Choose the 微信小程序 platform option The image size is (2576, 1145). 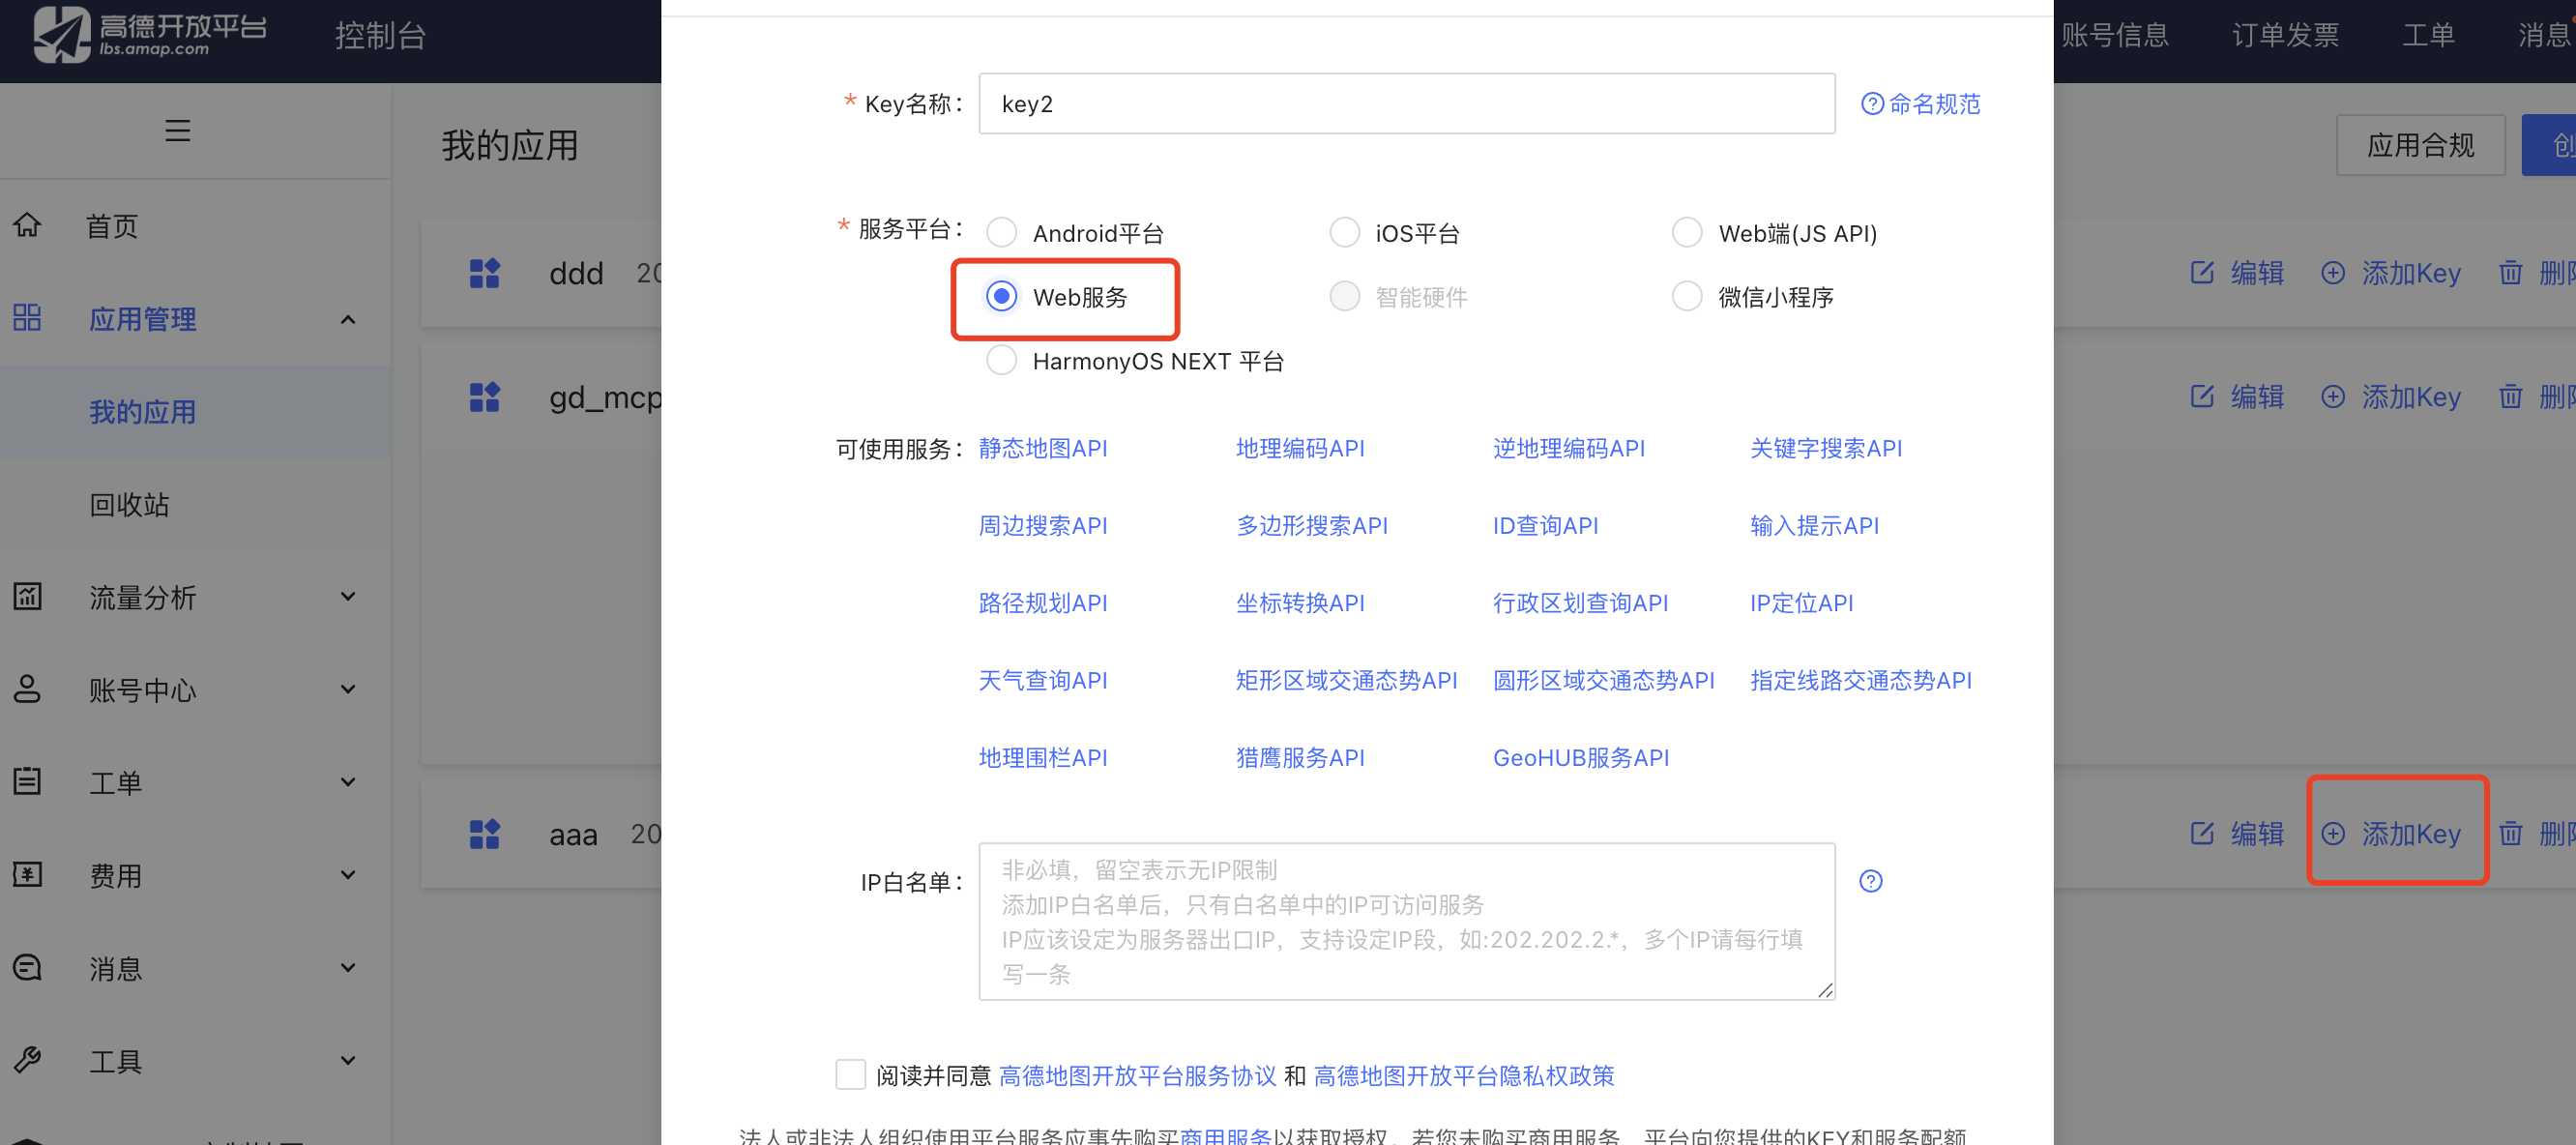pos(1687,297)
